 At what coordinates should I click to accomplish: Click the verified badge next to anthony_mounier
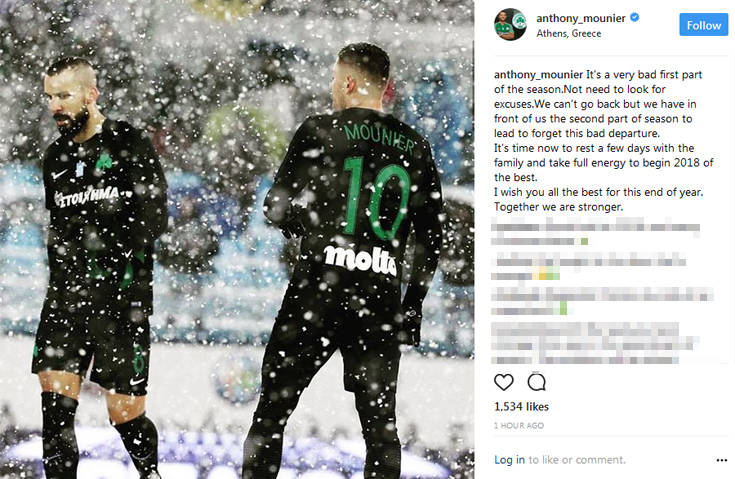(x=635, y=18)
